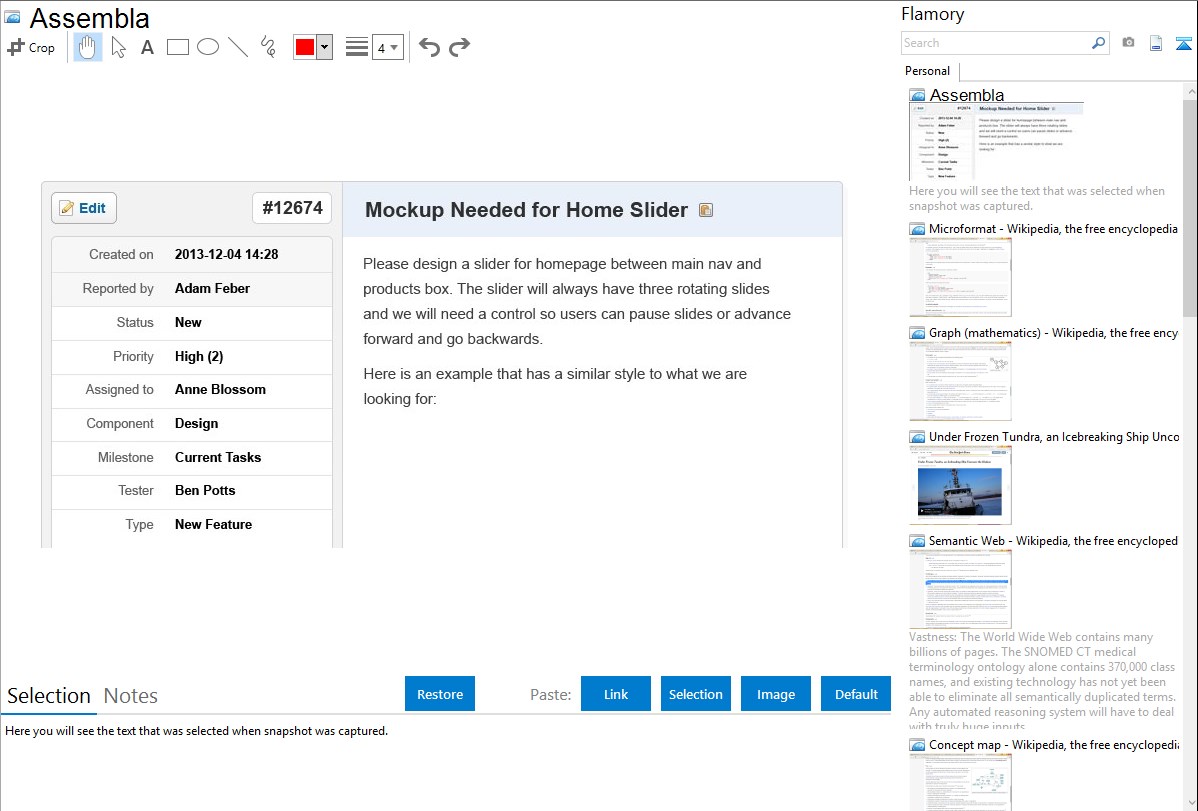The width and height of the screenshot is (1198, 811).
Task: Switch to the Notes tab
Action: click(x=131, y=696)
